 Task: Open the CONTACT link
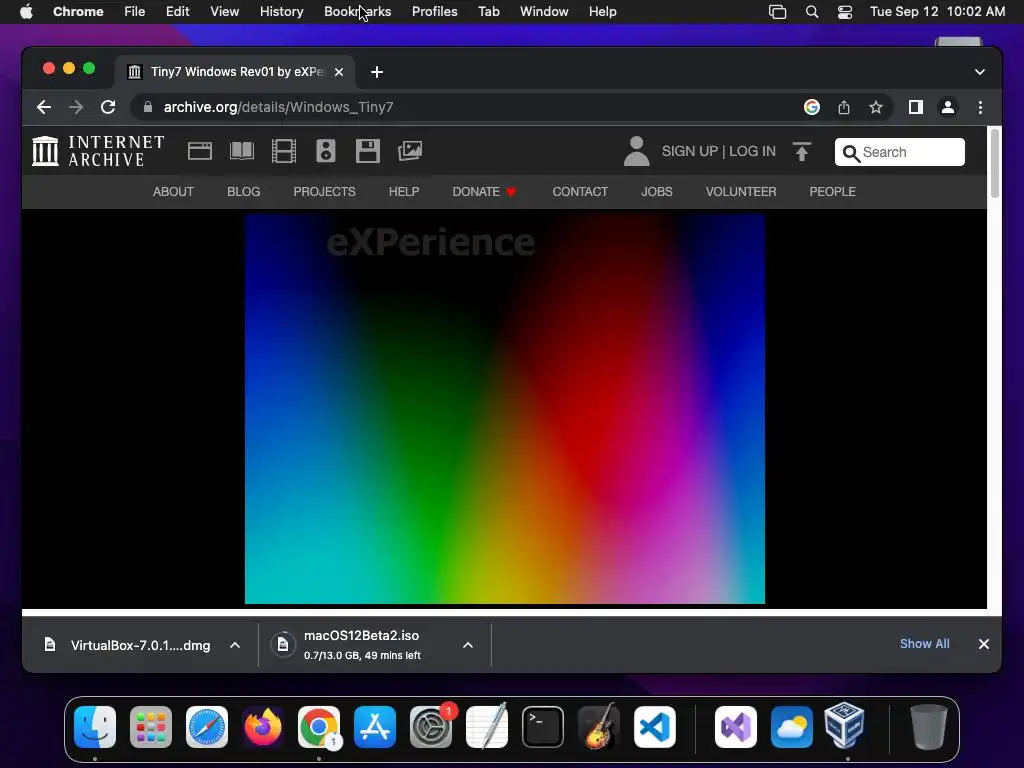pos(580,192)
